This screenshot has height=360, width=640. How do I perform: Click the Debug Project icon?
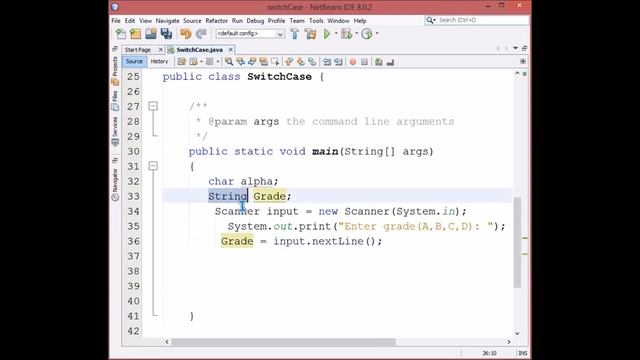coord(347,34)
